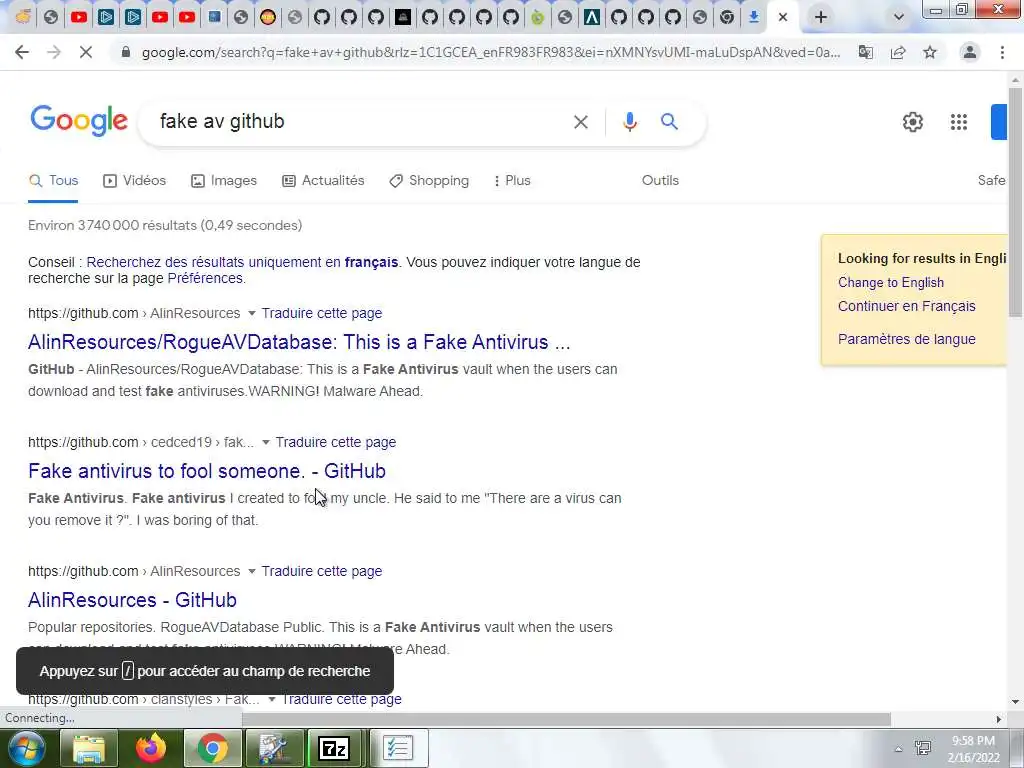This screenshot has width=1024, height=768.
Task: Start voice search with microphone icon
Action: pyautogui.click(x=630, y=121)
